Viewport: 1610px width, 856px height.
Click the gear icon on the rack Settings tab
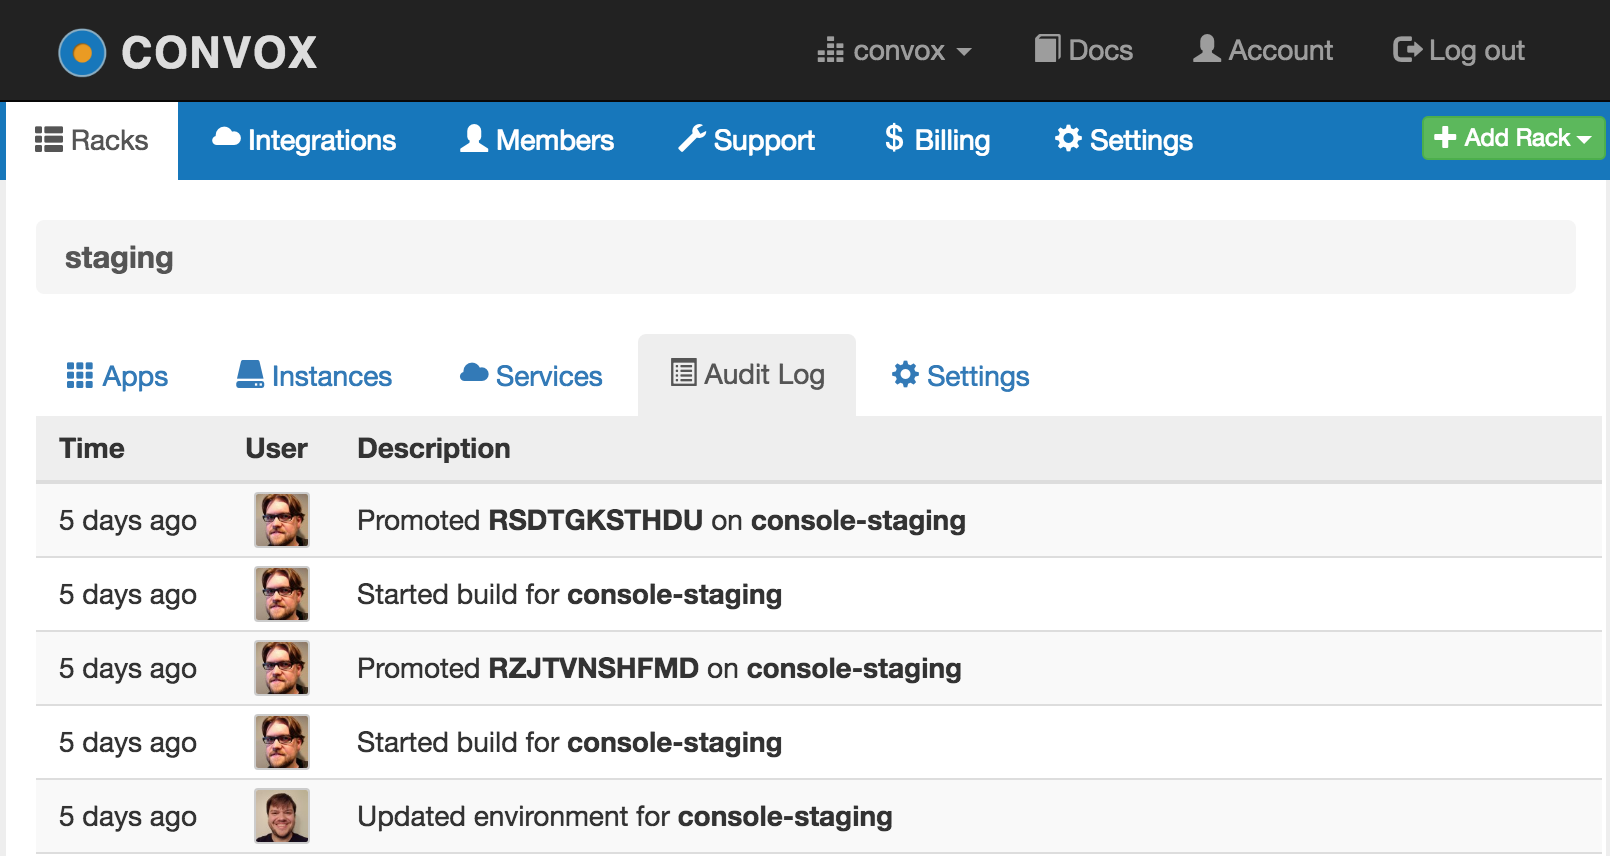coord(905,374)
